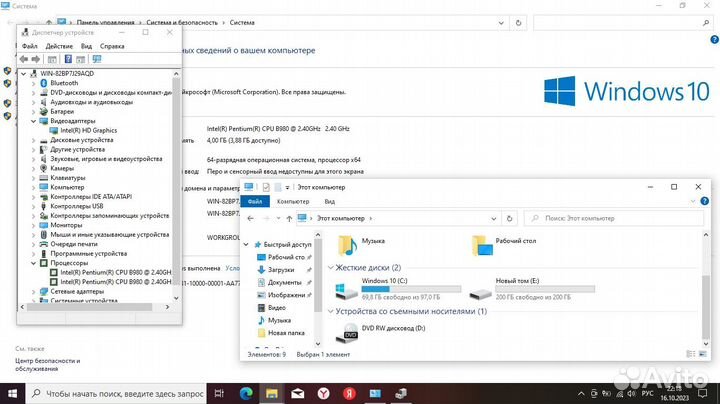Select Intel(R) HD Graphics adapter
This screenshot has height=404, width=720.
coord(89,130)
